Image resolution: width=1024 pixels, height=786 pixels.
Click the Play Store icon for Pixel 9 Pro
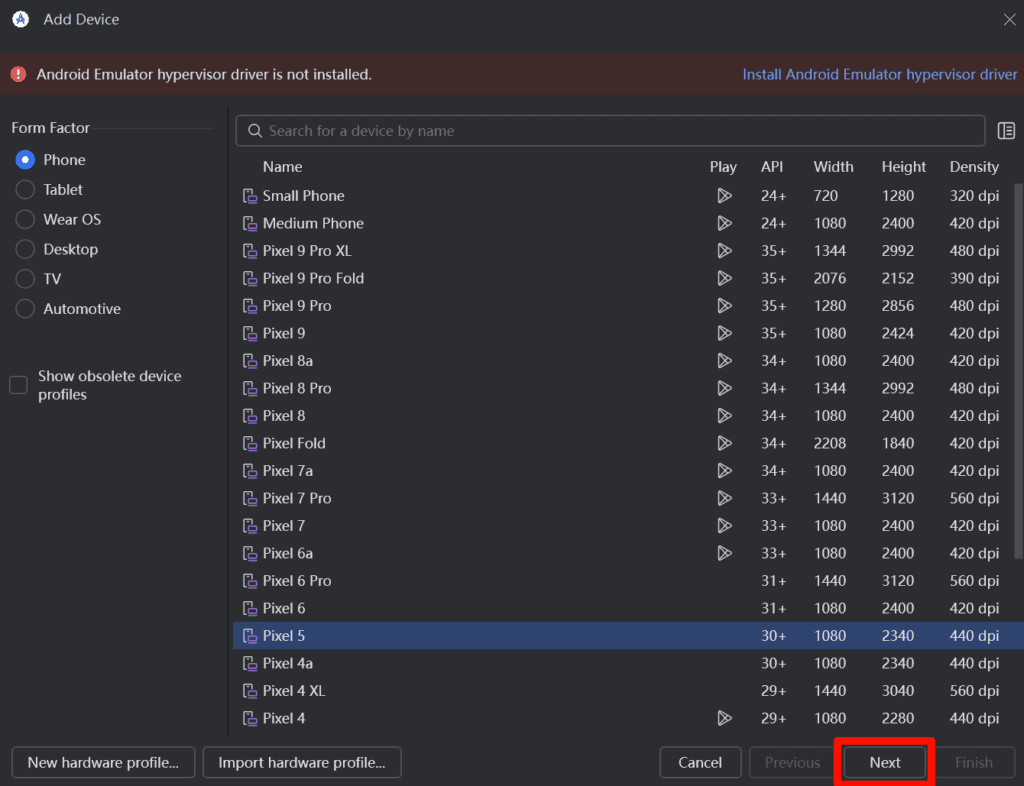(724, 306)
